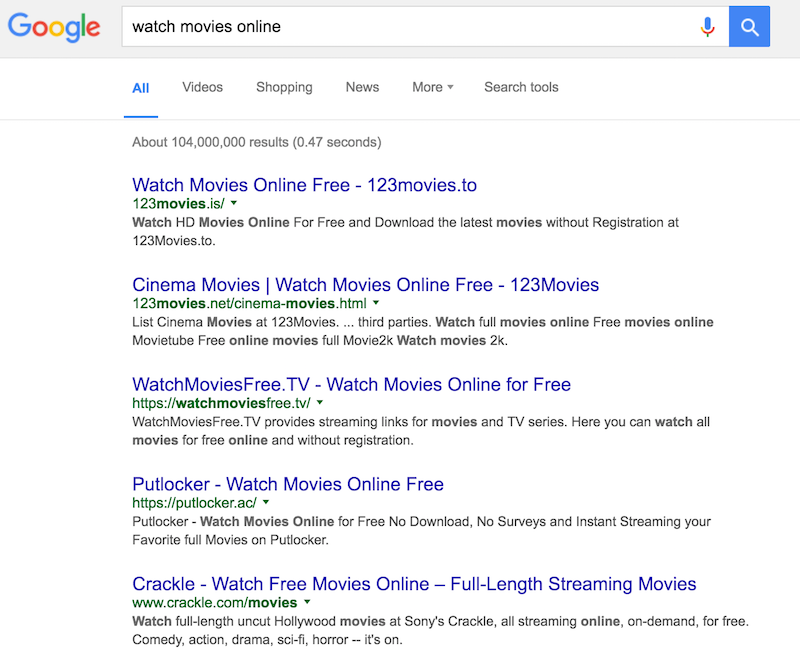The image size is (800, 666).
Task: Select the Shopping tab
Action: tap(284, 87)
